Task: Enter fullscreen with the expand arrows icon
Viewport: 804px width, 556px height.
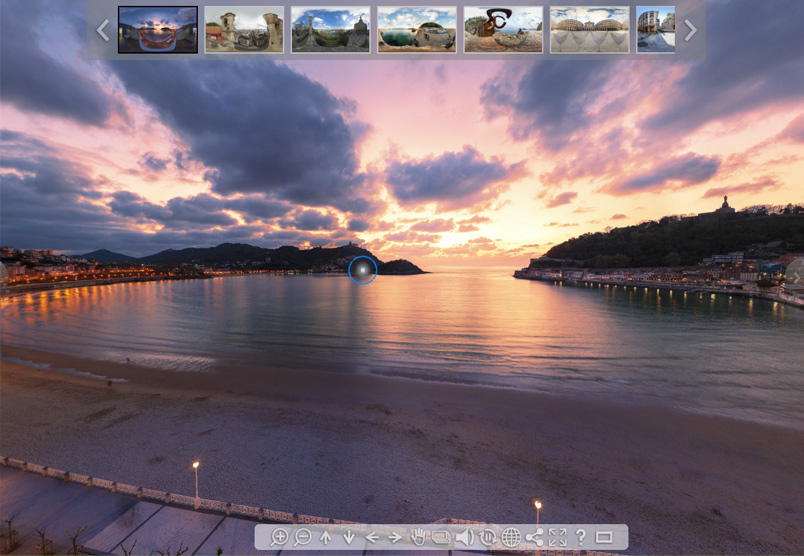Action: pos(557,537)
